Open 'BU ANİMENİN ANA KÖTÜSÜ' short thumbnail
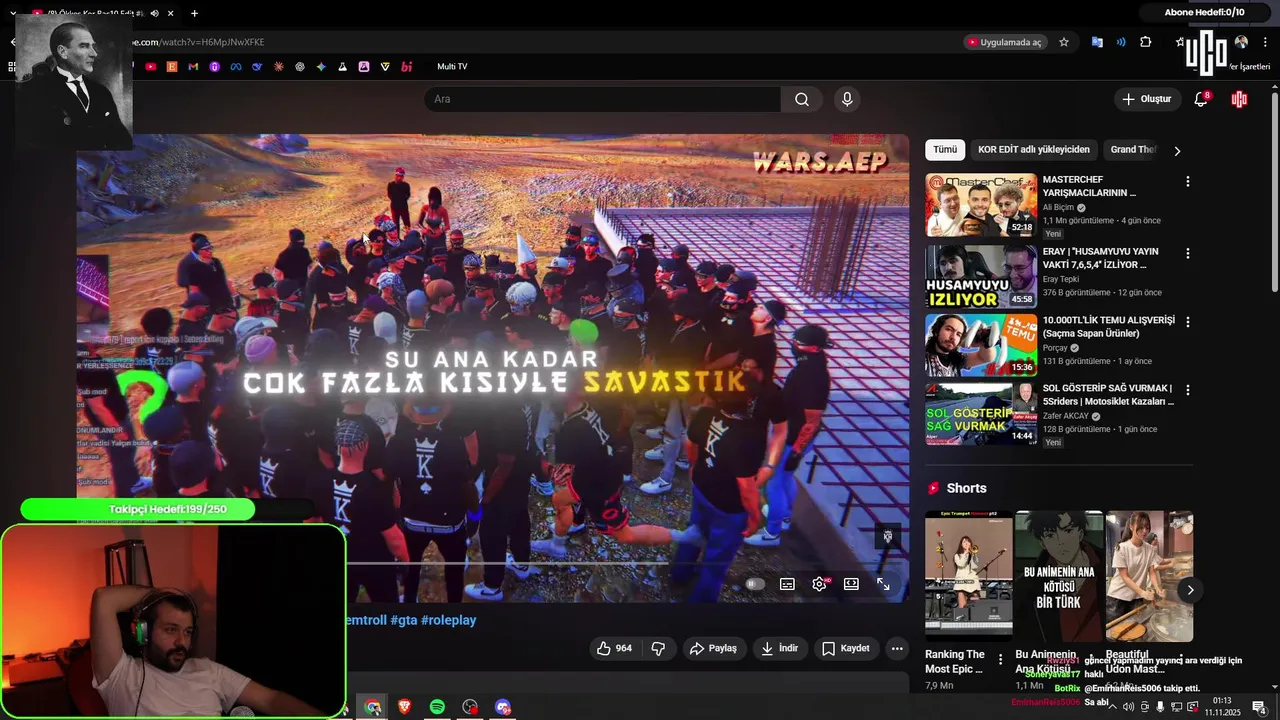The height and width of the screenshot is (720, 1280). click(x=1059, y=576)
